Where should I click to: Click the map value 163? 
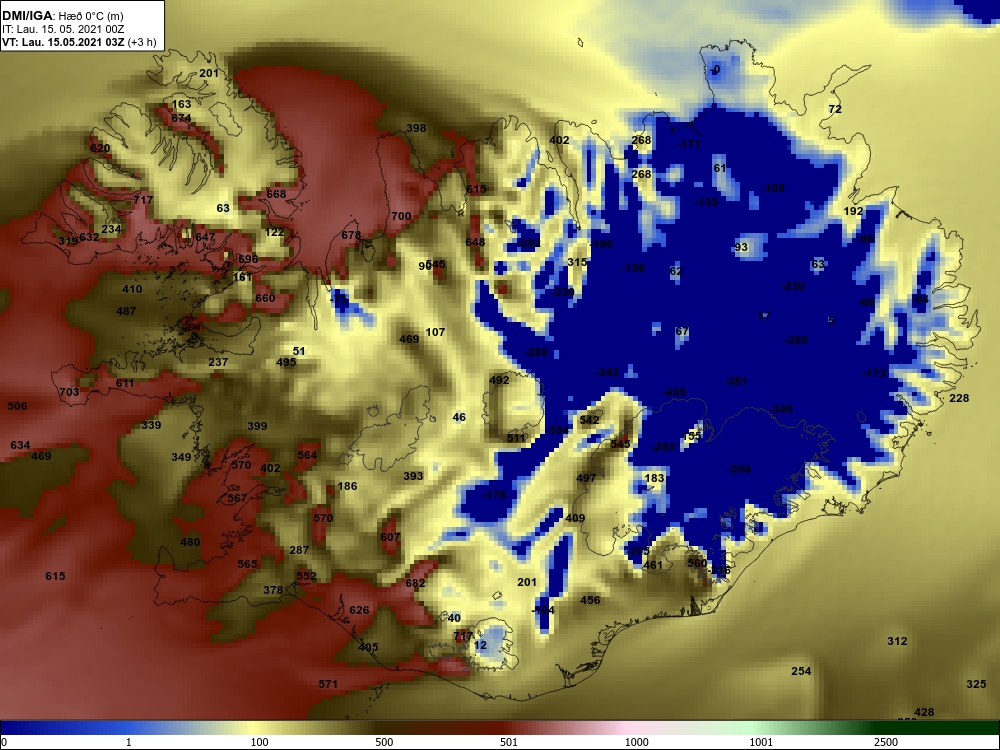point(181,104)
